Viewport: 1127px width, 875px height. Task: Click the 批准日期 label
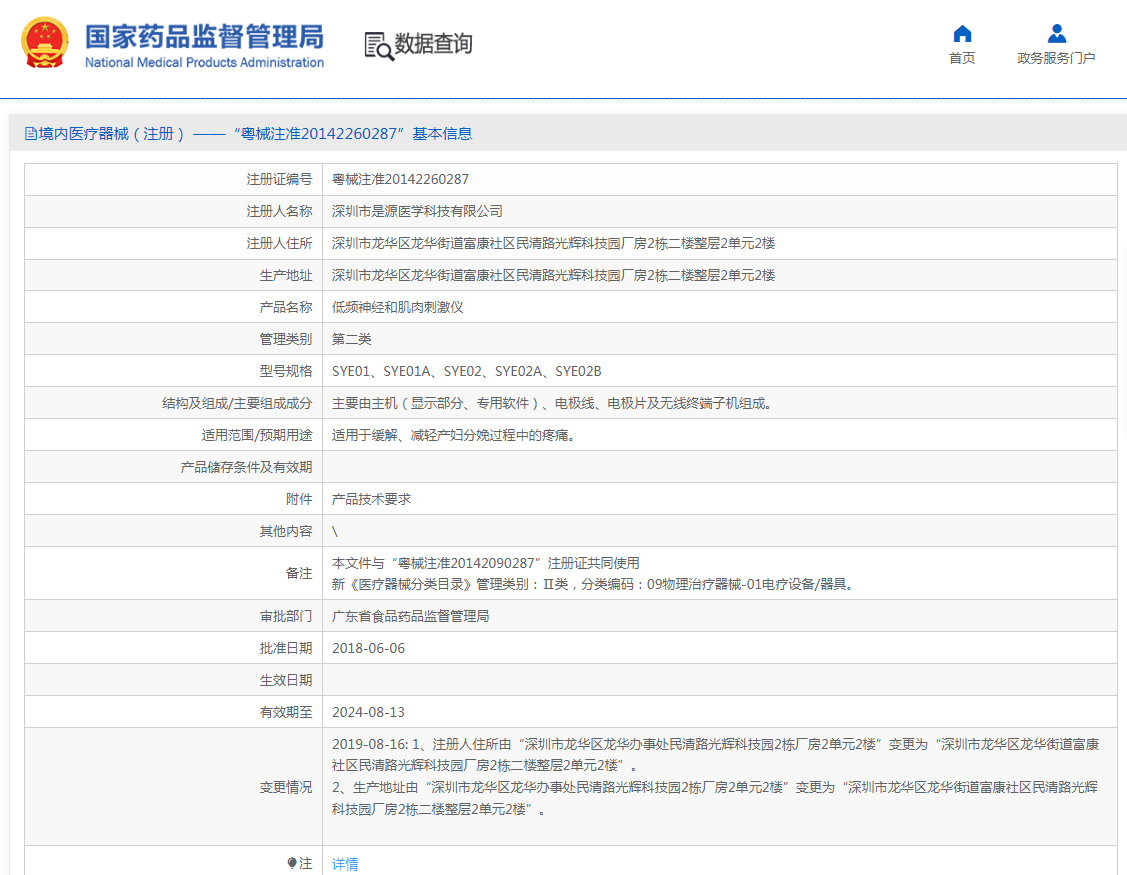(285, 648)
